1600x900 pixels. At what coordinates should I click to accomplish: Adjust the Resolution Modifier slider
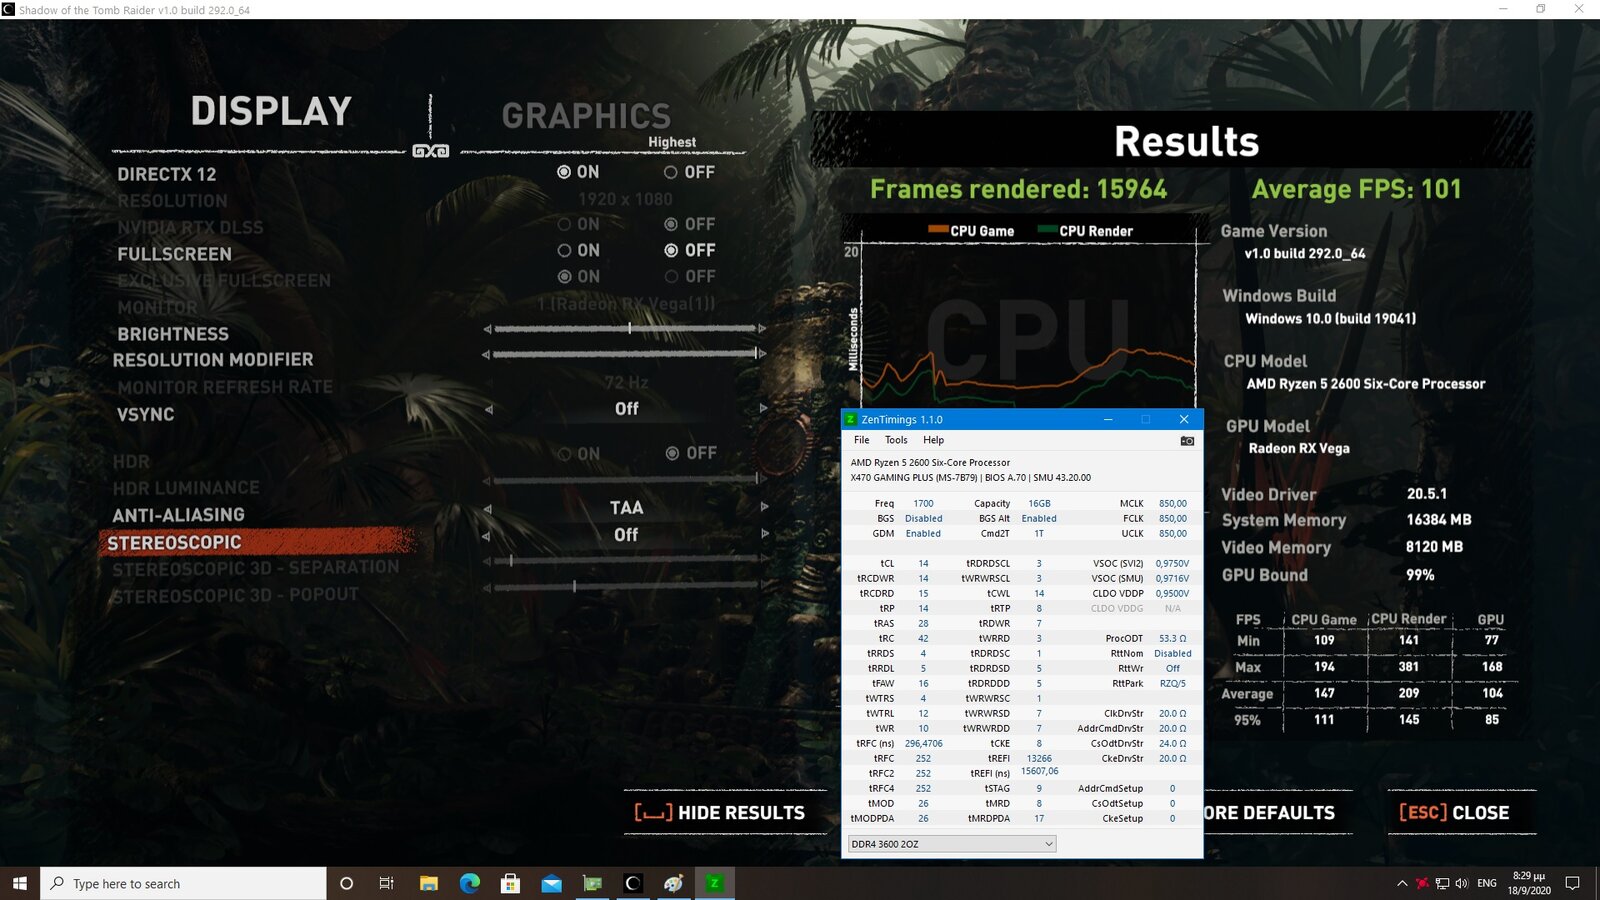[x=625, y=353]
